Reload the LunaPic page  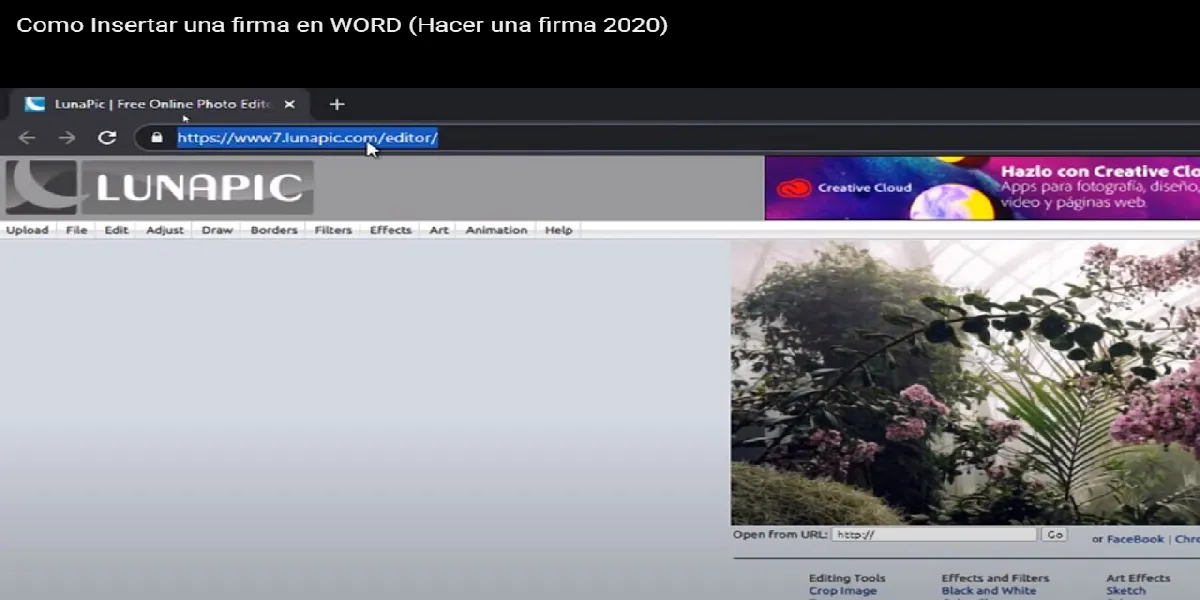pyautogui.click(x=107, y=138)
